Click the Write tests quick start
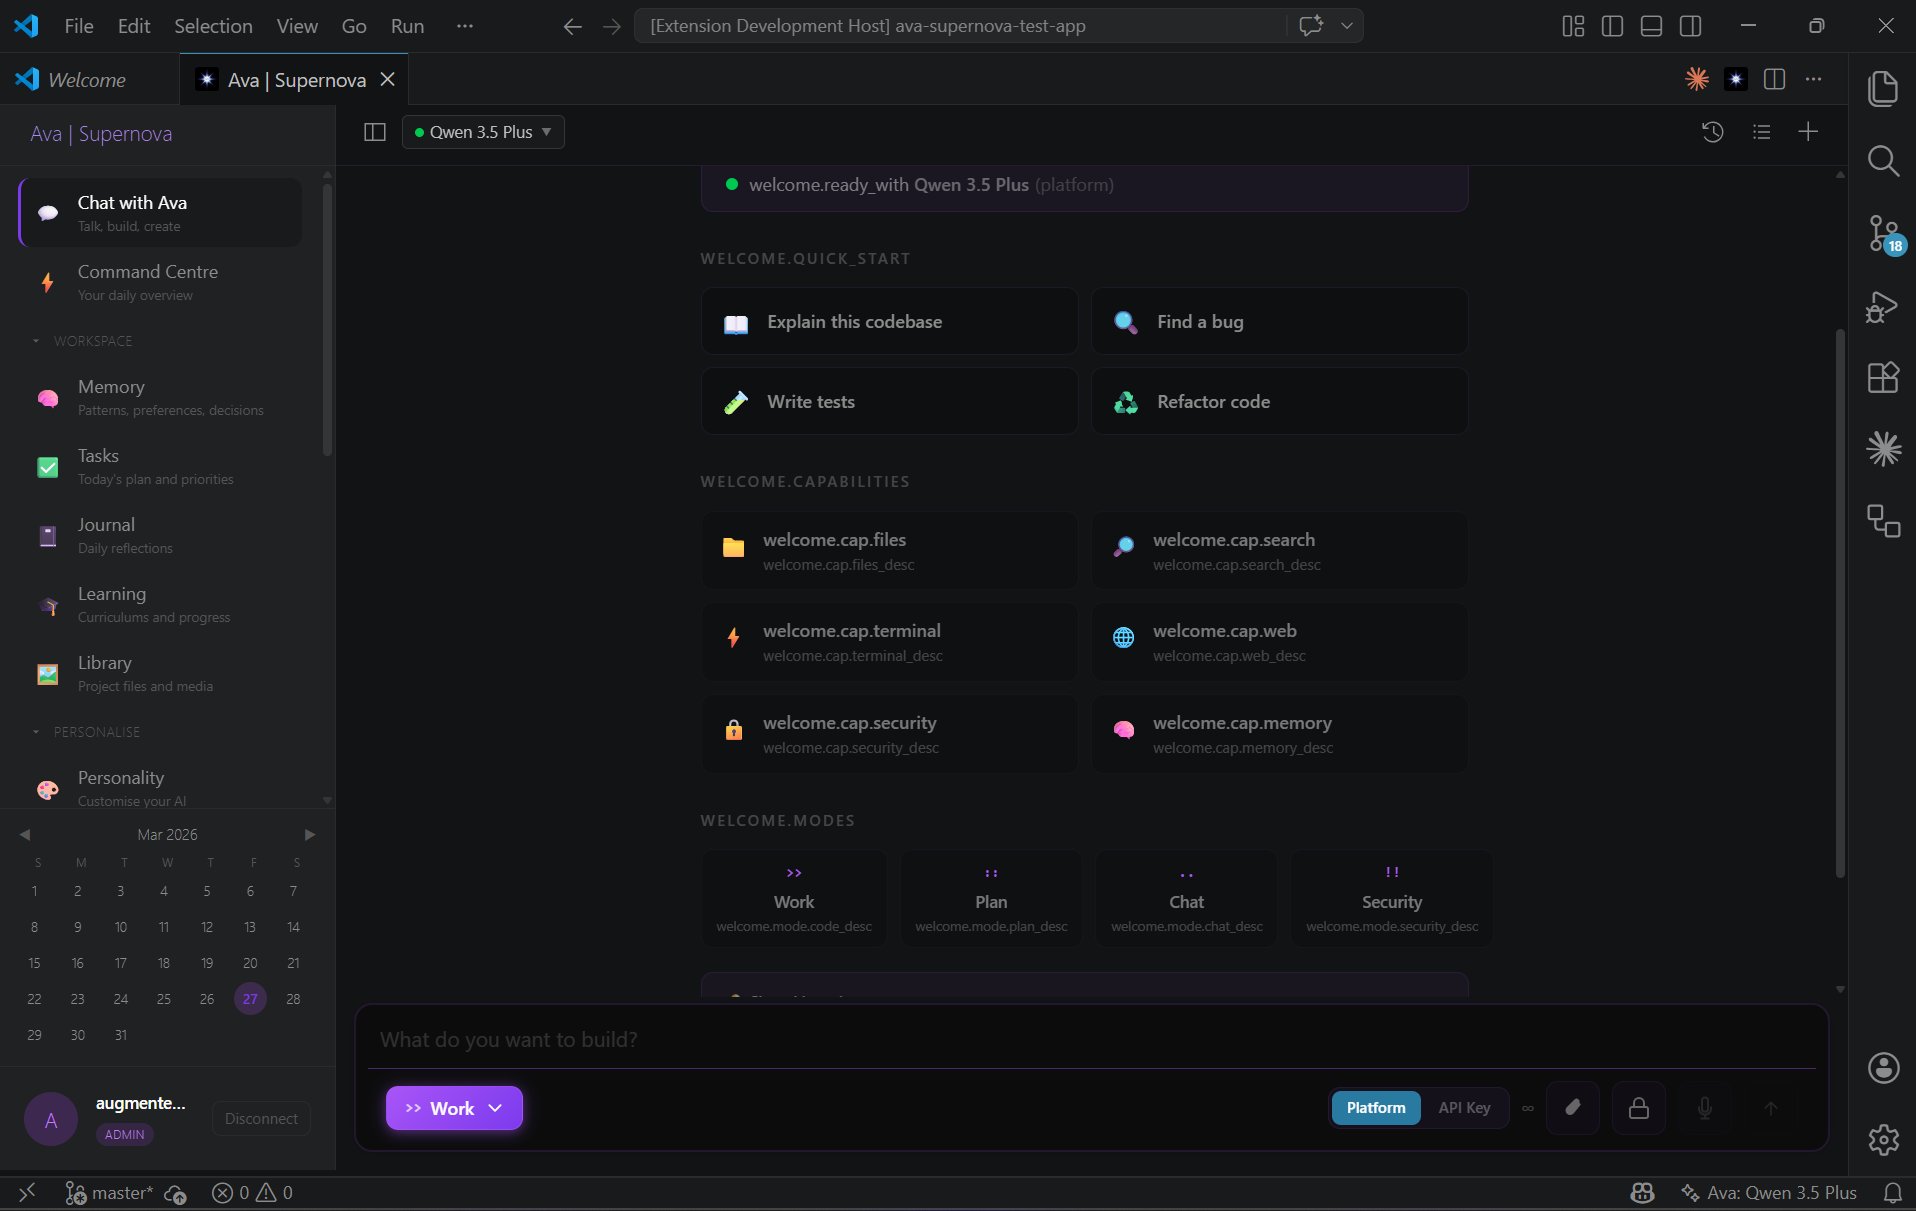1916x1211 pixels. pyautogui.click(x=889, y=401)
